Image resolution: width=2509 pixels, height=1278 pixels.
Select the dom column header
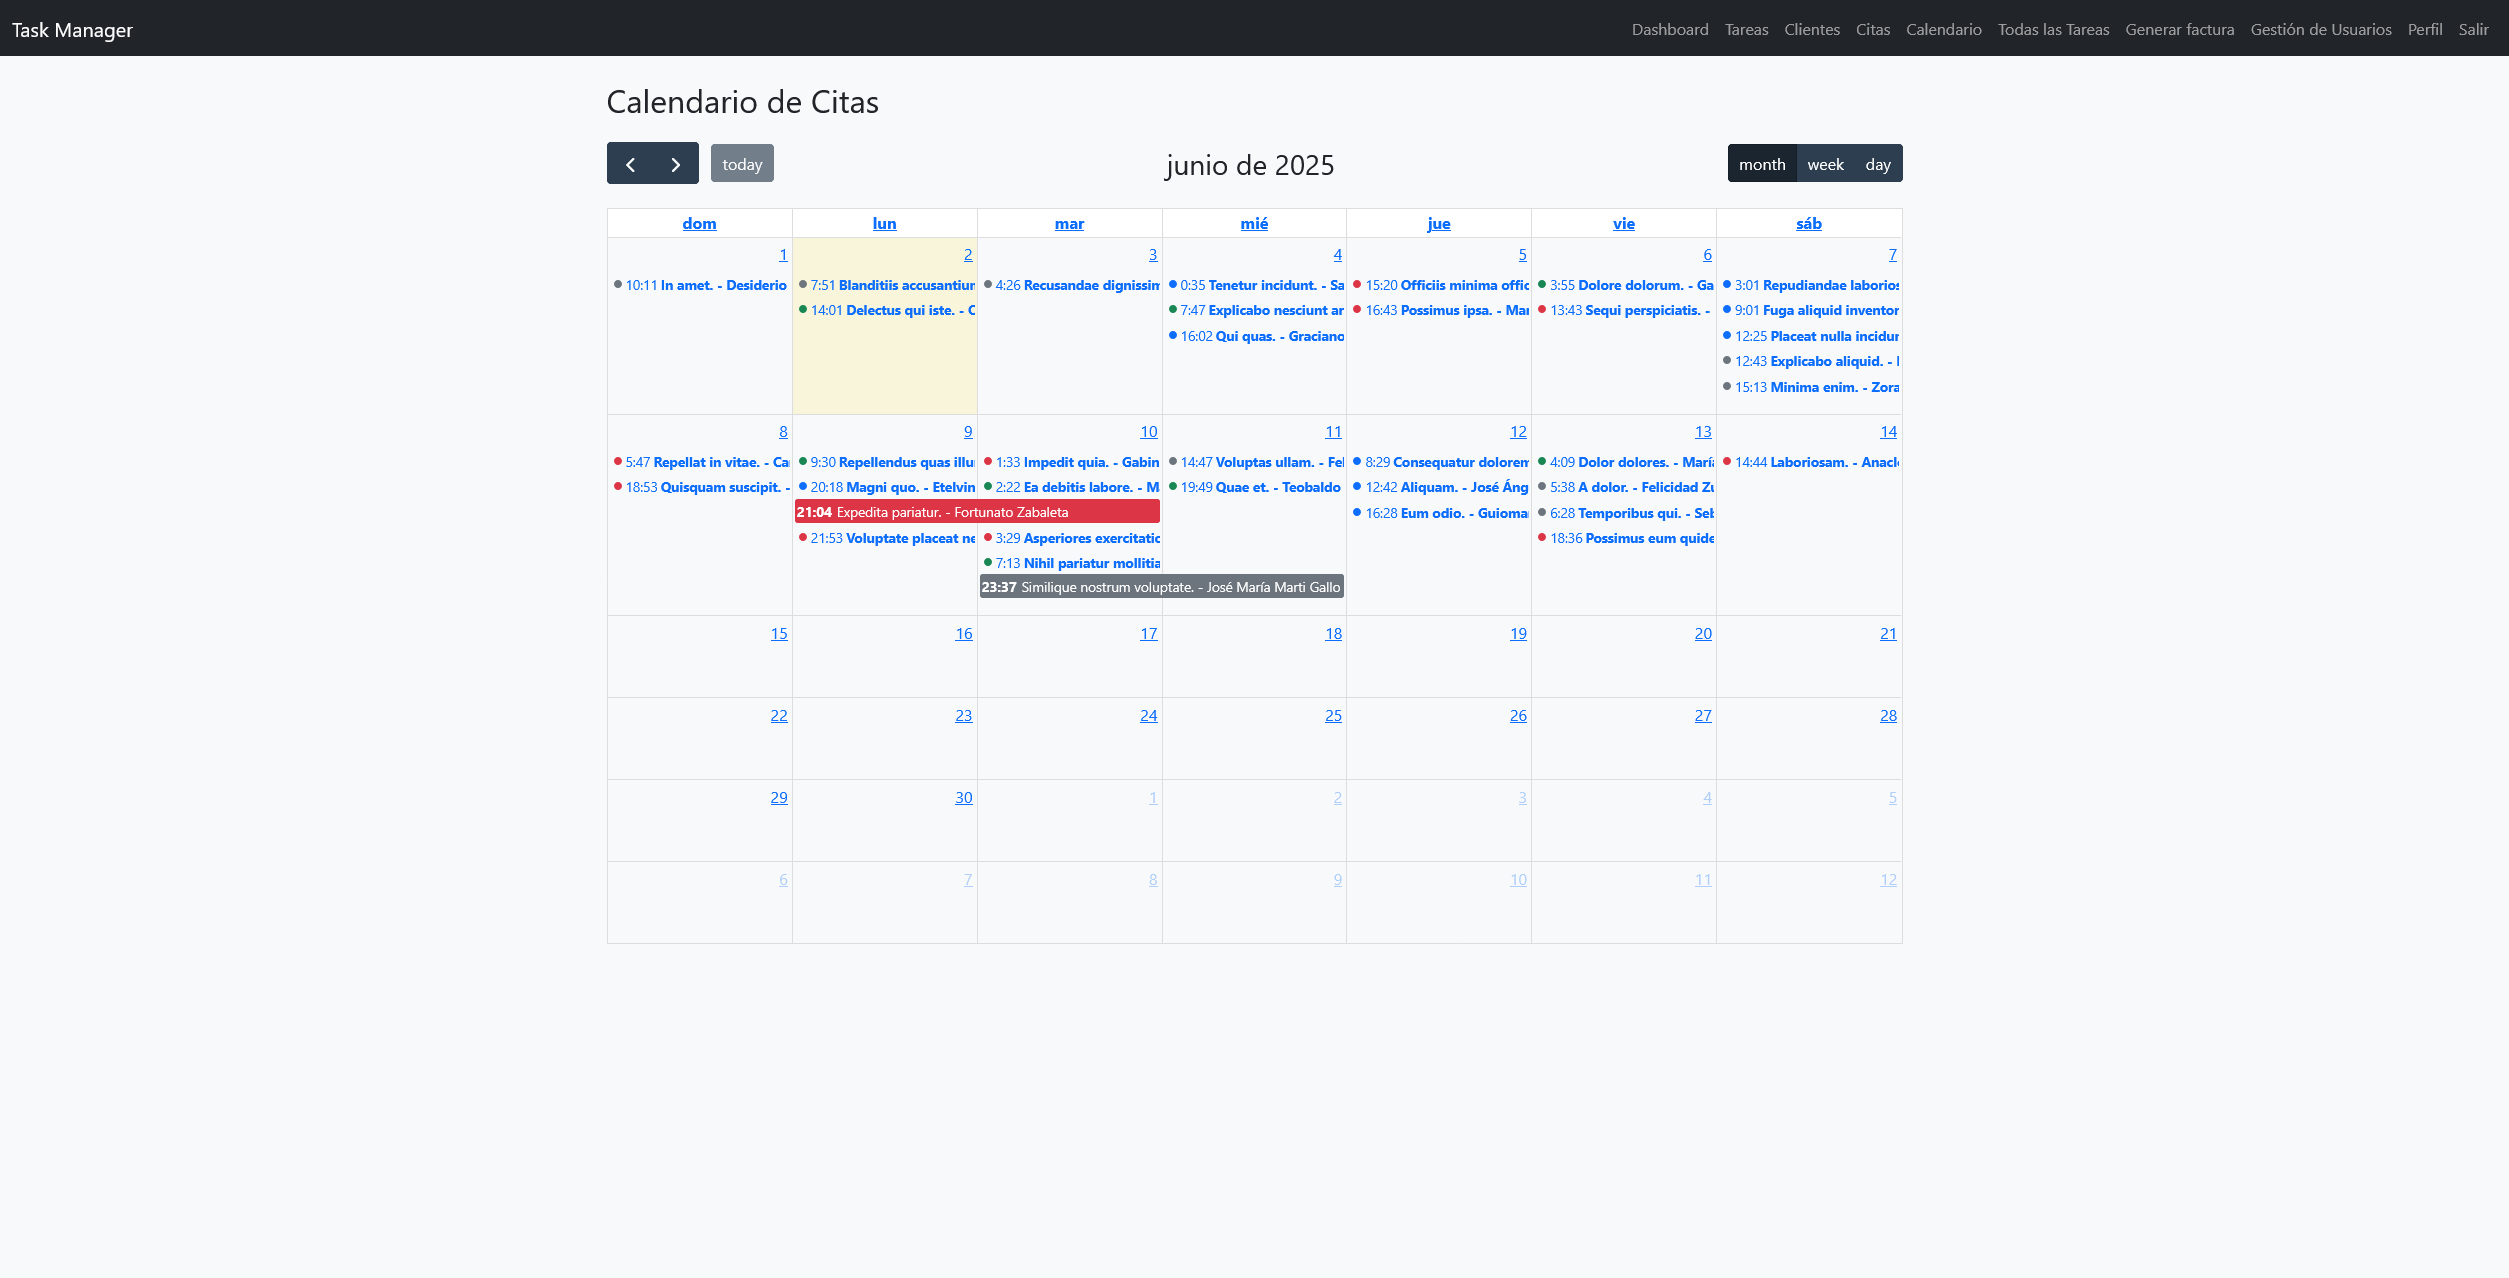699,224
